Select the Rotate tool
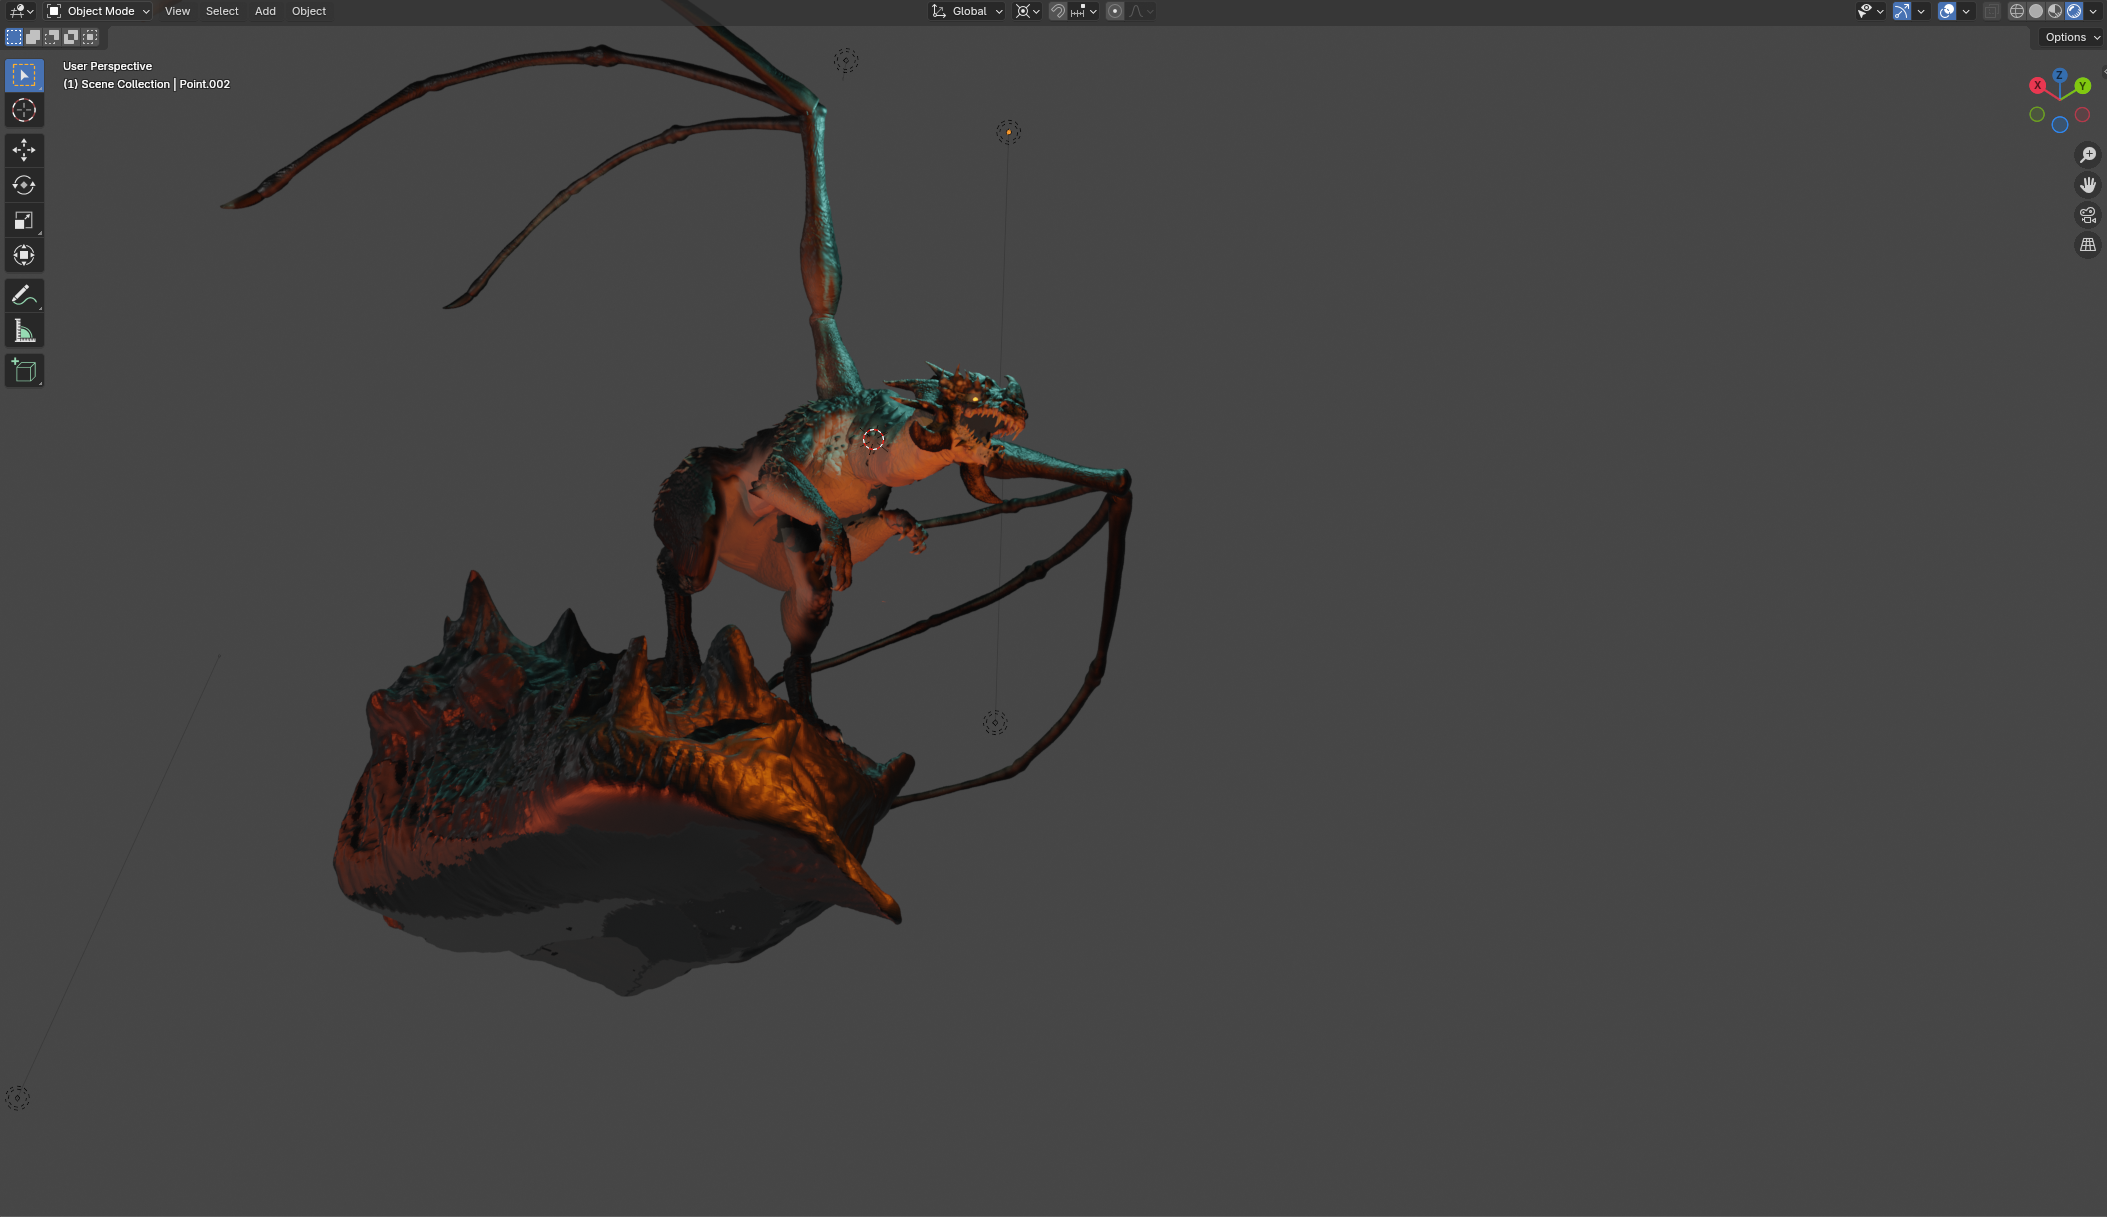Image resolution: width=2107 pixels, height=1217 pixels. coord(24,185)
